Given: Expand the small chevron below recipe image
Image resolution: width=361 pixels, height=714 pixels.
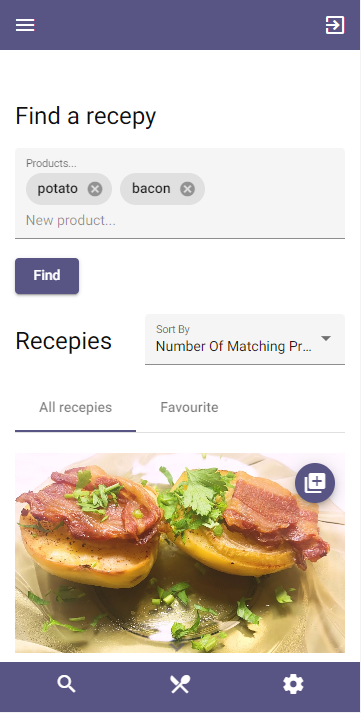Looking at the screenshot, I should pyautogui.click(x=177, y=646).
